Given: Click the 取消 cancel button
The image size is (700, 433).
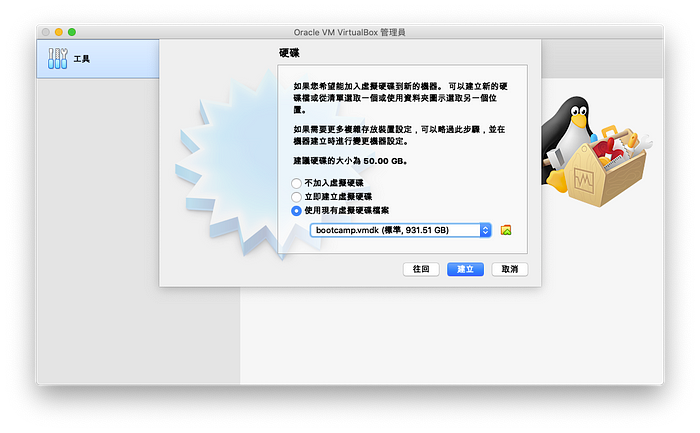Looking at the screenshot, I should click(509, 269).
